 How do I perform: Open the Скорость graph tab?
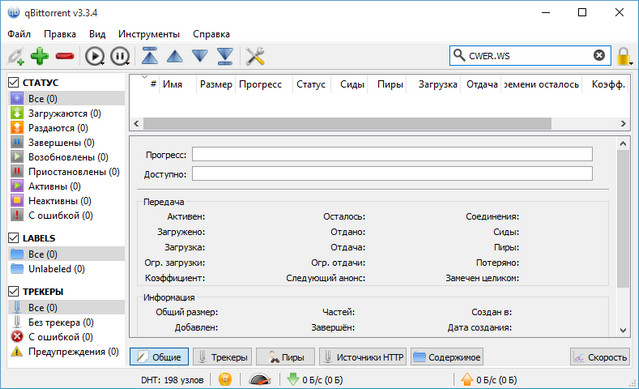coord(600,357)
